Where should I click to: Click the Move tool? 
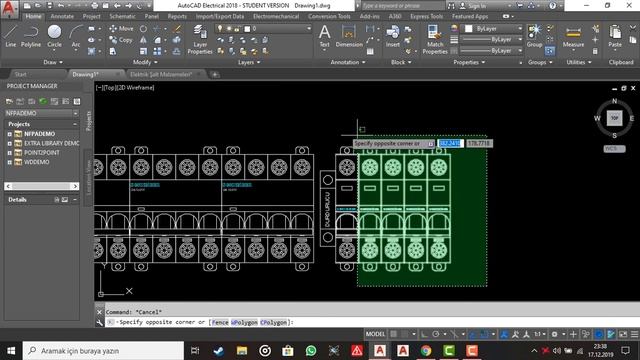pyautogui.click(x=121, y=29)
